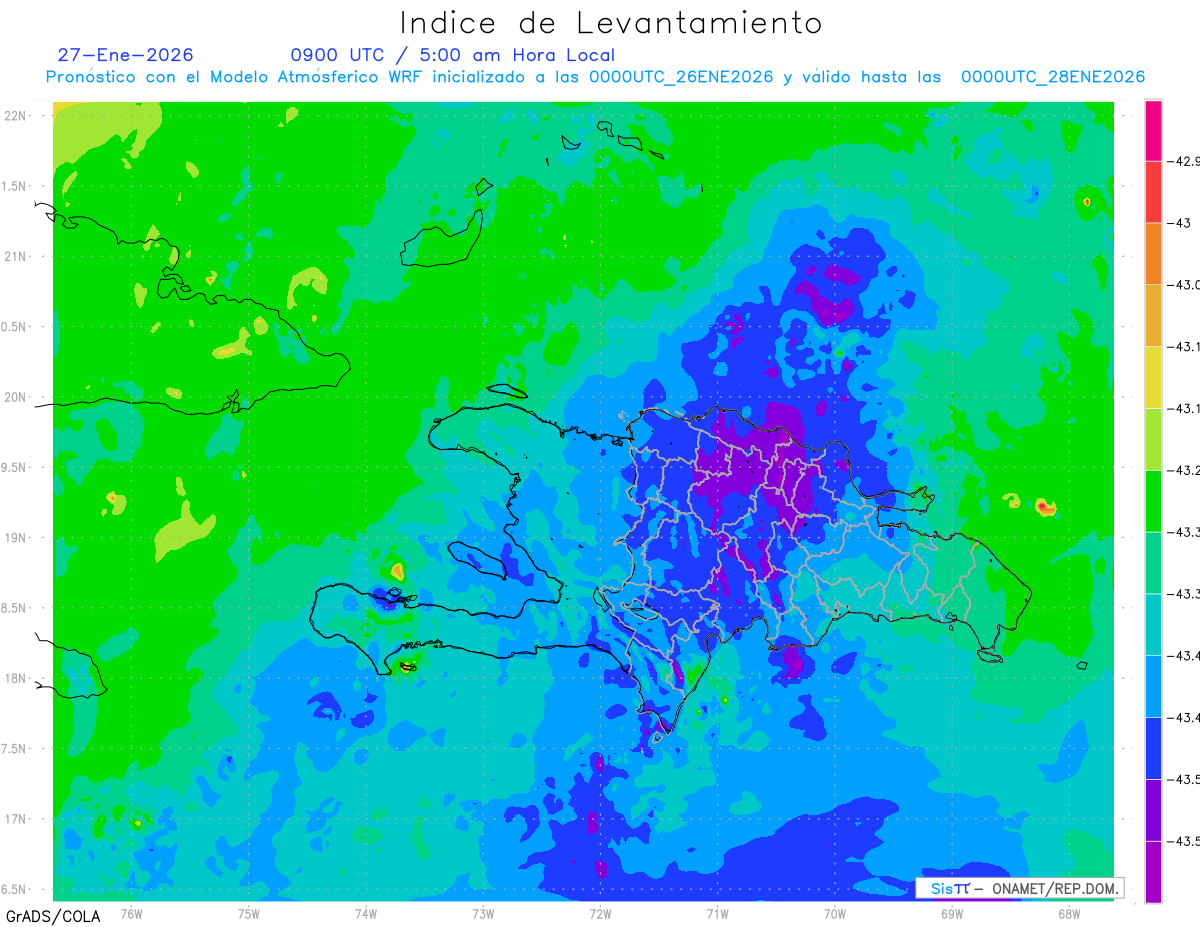This screenshot has height=927, width=1200.
Task: Select the violet swatch second from legend bottom
Action: (1153, 809)
